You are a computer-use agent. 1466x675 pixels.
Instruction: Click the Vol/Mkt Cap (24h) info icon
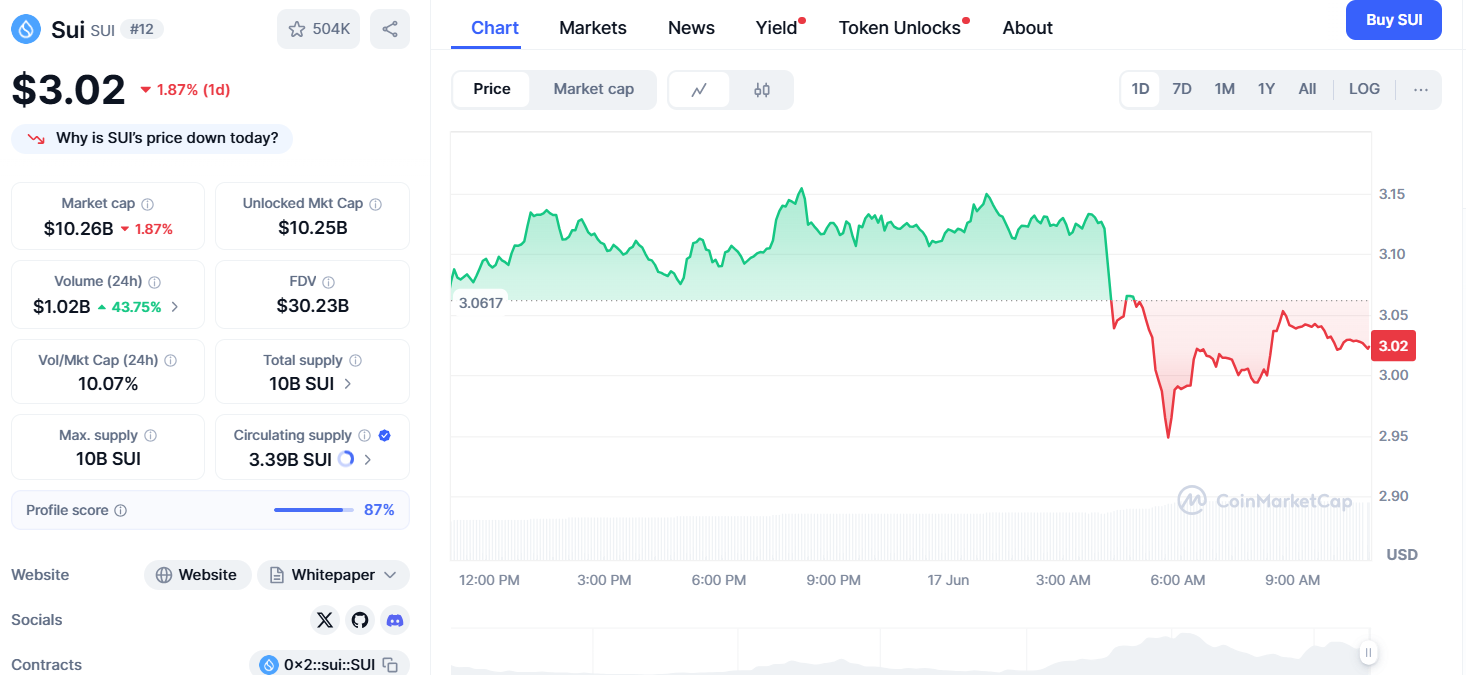click(x=171, y=360)
